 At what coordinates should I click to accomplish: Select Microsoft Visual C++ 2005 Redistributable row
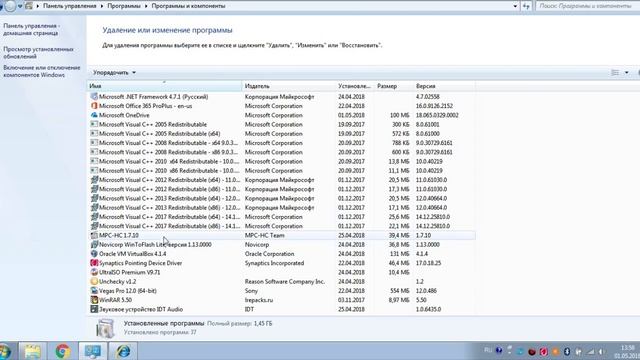[x=281, y=124]
